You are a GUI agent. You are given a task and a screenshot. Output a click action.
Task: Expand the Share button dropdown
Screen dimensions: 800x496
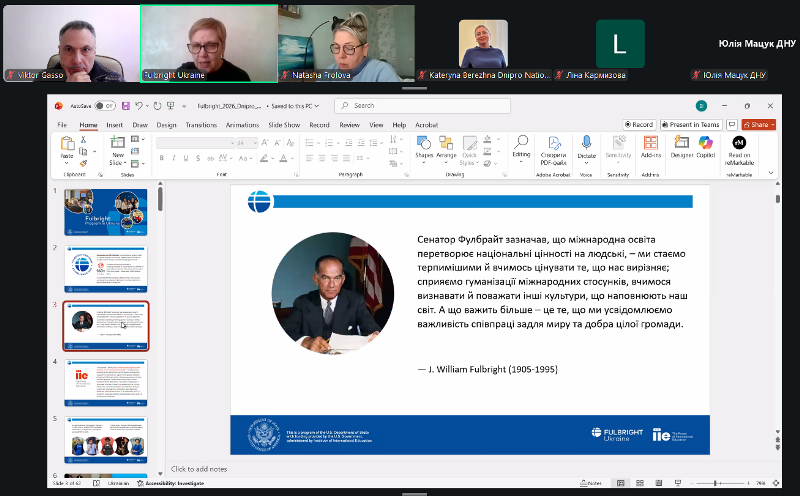[x=771, y=125]
